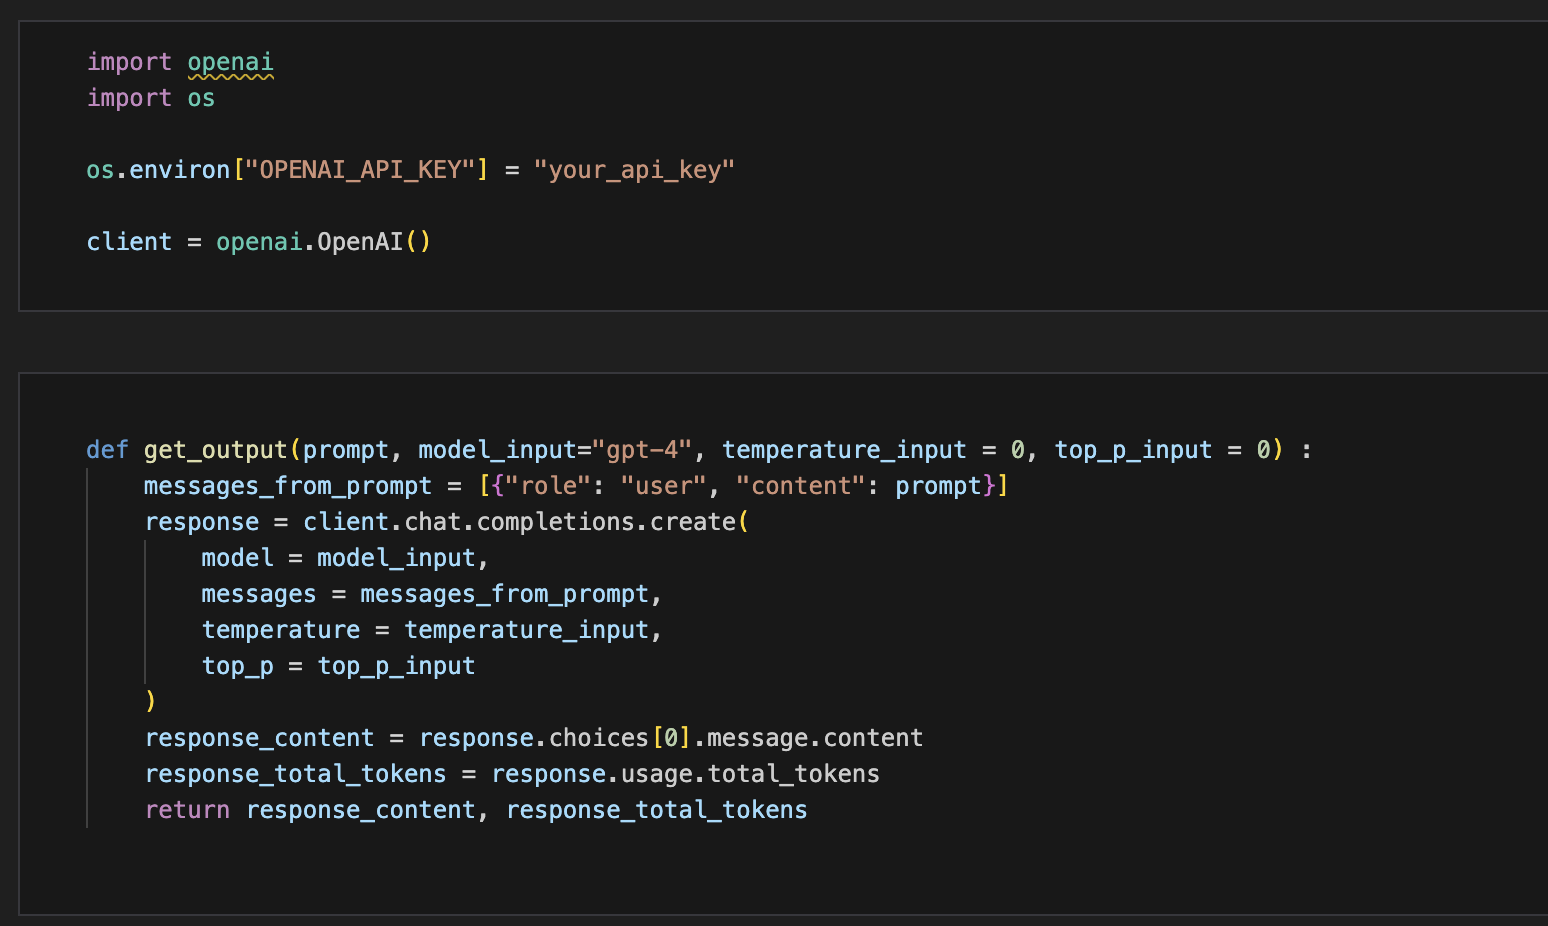Screen dimensions: 1548x926
Task: Click the 'client' variable being assigned openai.OpenAI()
Action: 129,242
